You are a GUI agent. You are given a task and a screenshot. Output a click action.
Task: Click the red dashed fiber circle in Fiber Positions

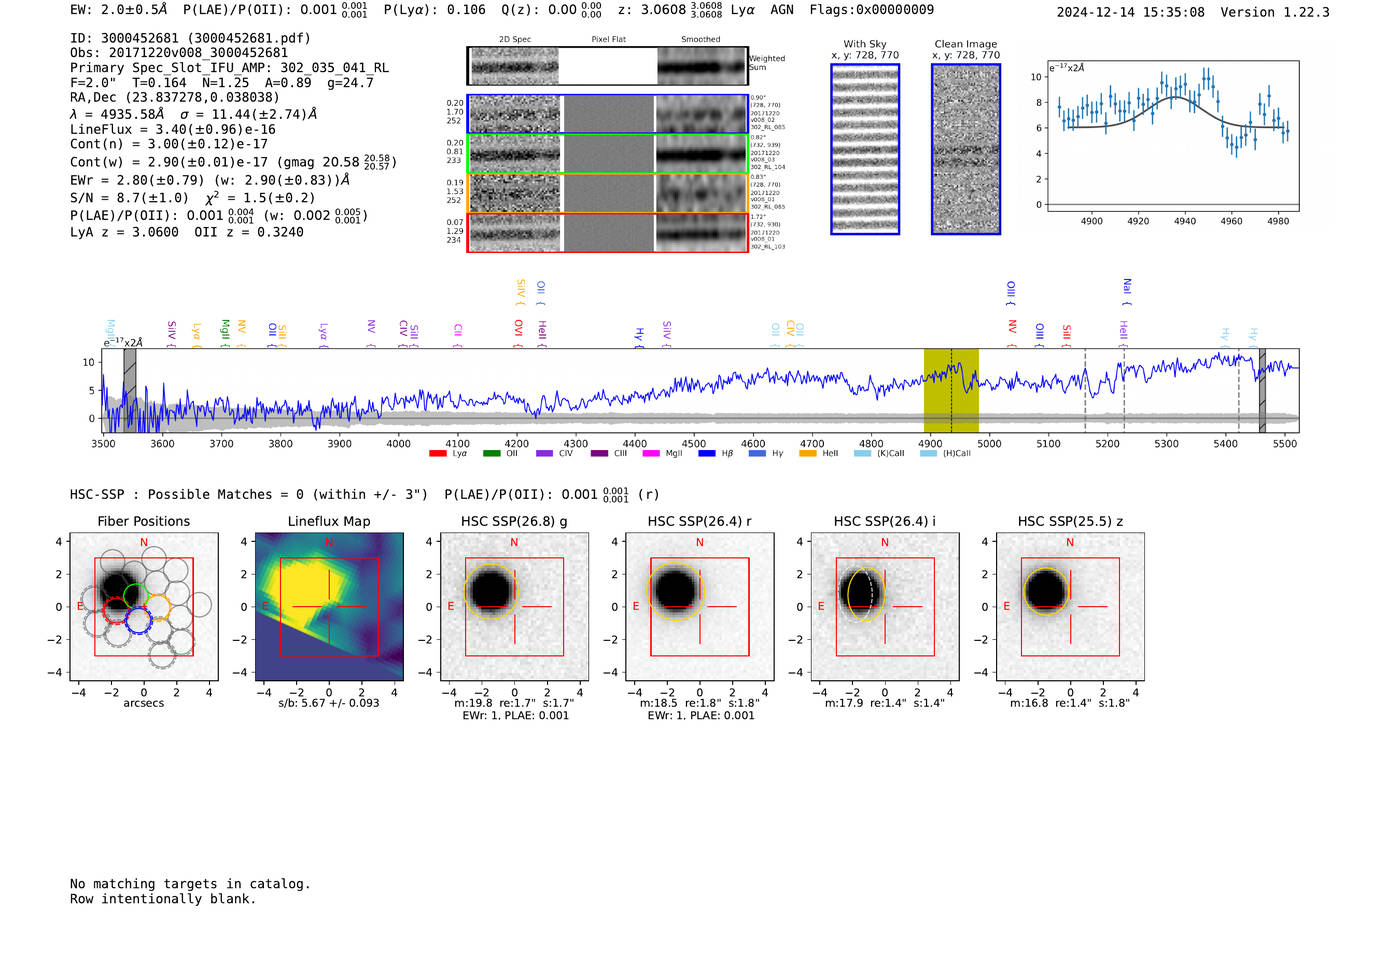[115, 610]
